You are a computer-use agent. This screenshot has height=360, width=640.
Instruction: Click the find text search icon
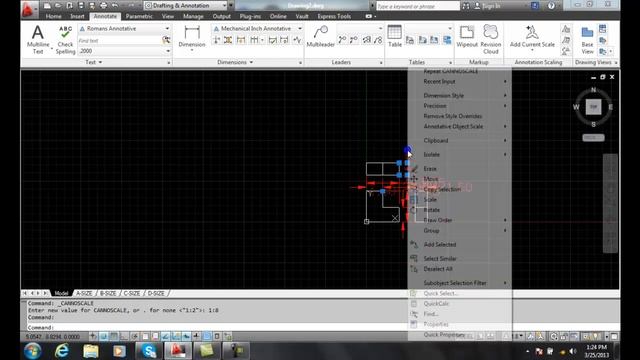coord(166,40)
